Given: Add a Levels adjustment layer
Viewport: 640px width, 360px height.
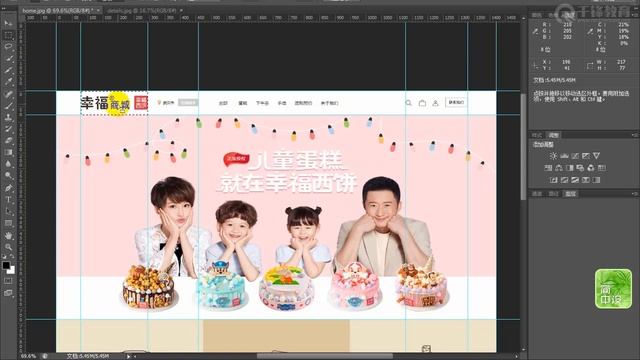Looking at the screenshot, I should point(564,156).
